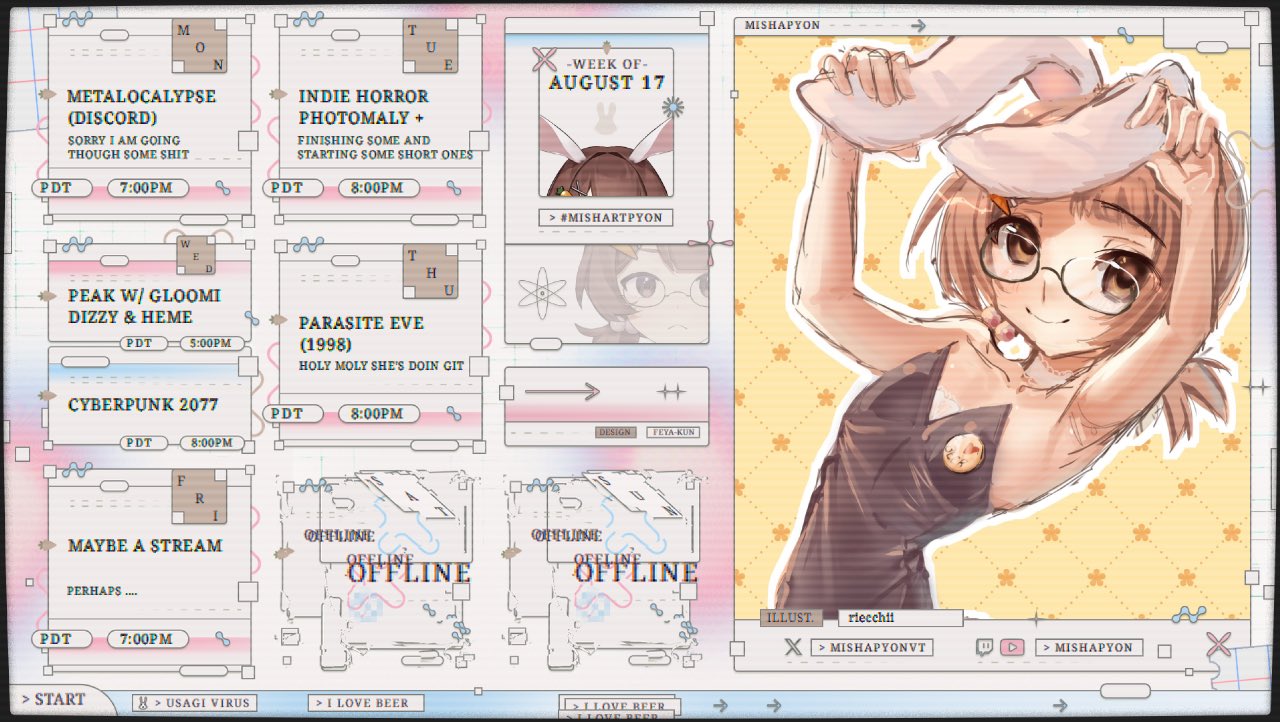Click the chain link icon on Thursday's card
Viewport: 1280px width, 722px height.
[x=454, y=414]
